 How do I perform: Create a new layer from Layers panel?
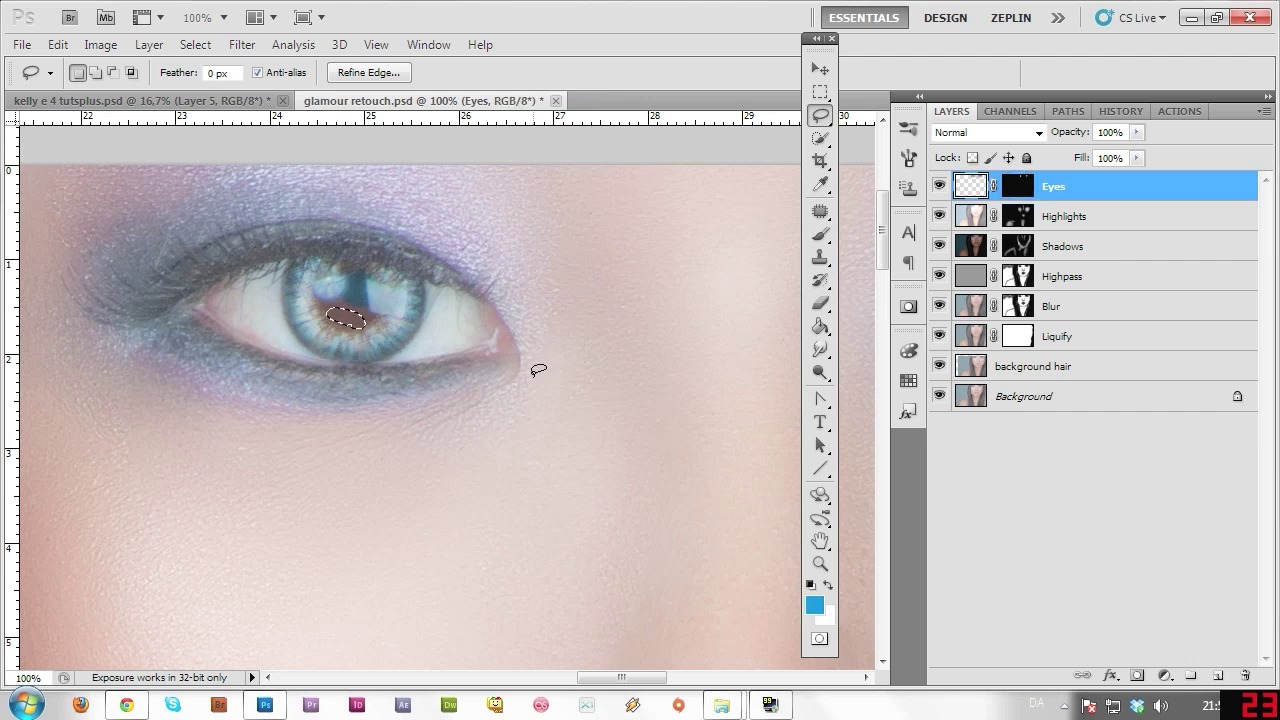[x=1218, y=676]
